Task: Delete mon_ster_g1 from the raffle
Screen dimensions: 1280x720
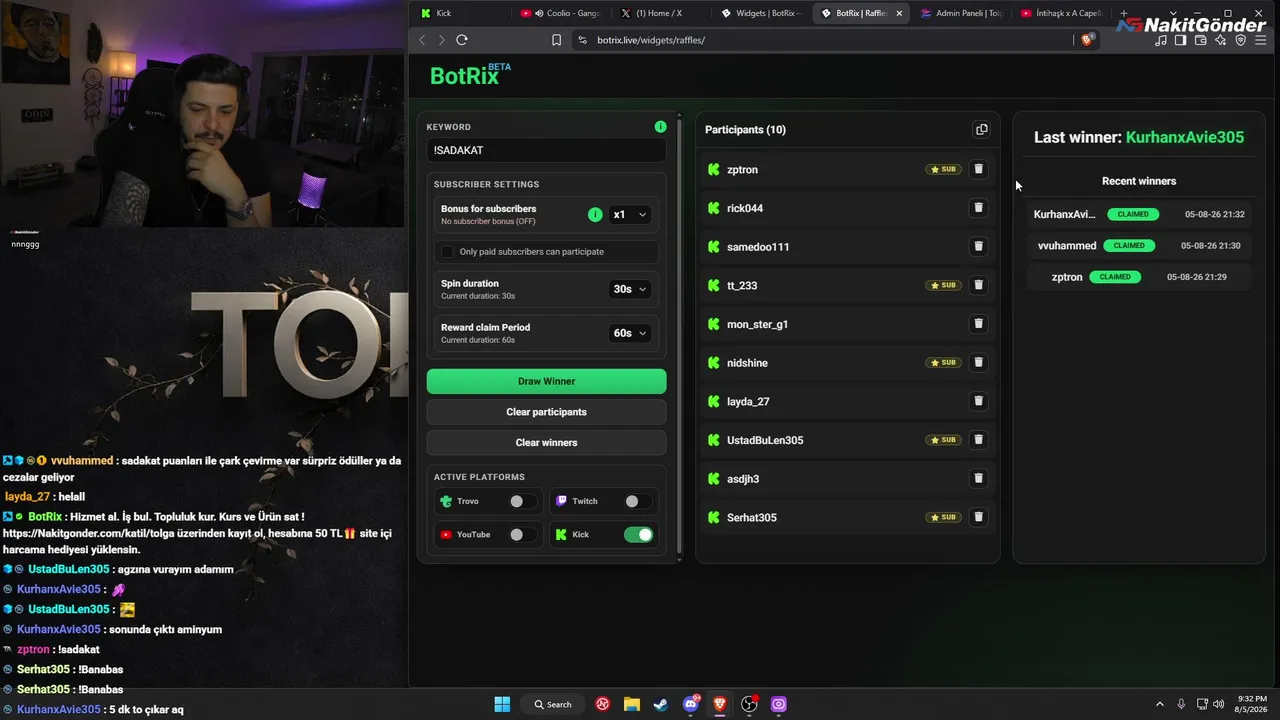Action: [979, 324]
